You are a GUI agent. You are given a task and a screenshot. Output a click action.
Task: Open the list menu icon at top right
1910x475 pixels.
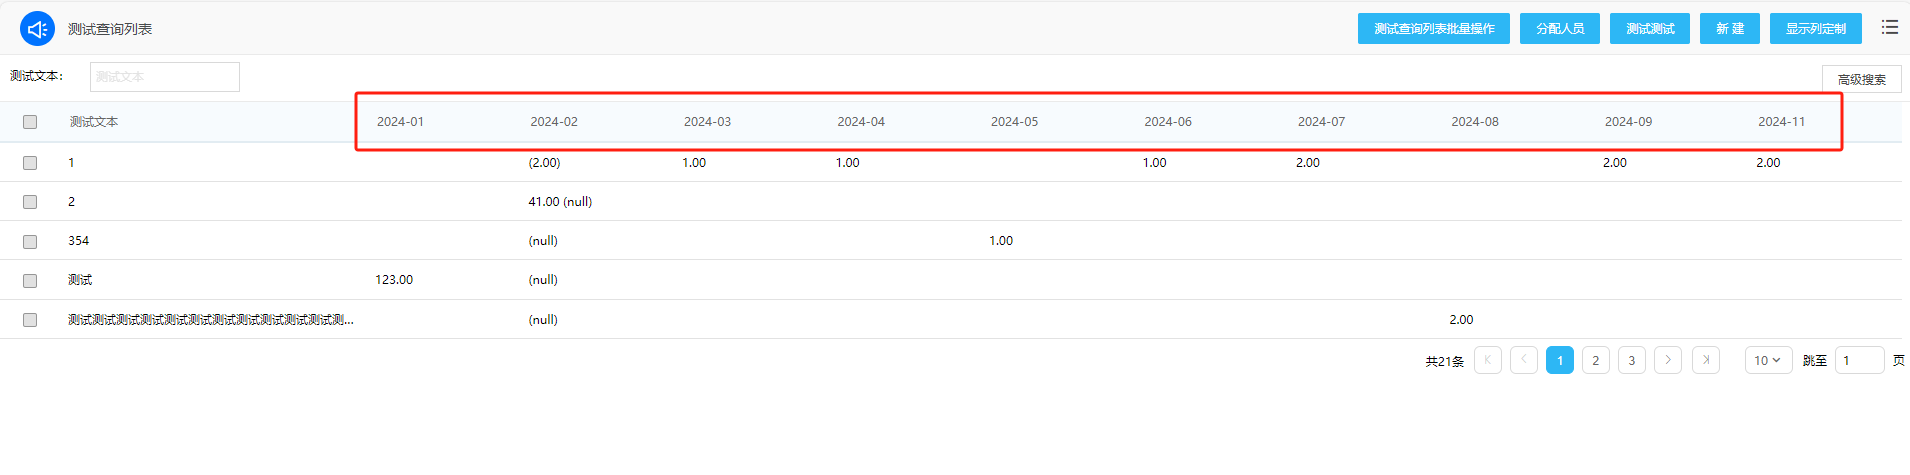(x=1889, y=28)
